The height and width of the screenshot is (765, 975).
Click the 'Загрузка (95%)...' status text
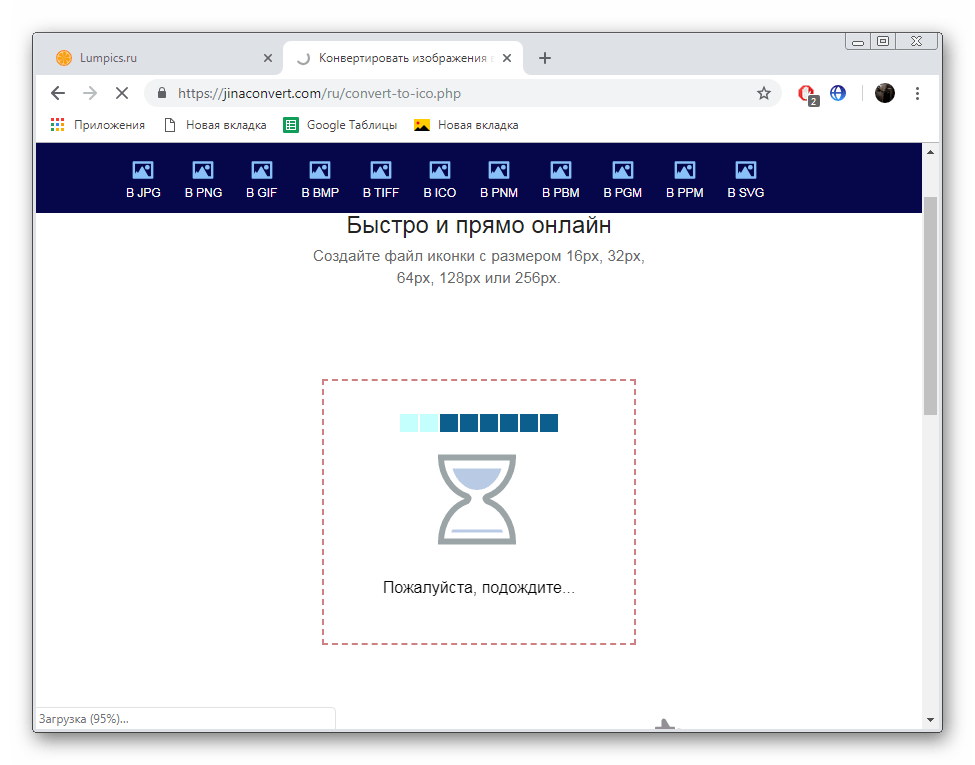(83, 719)
